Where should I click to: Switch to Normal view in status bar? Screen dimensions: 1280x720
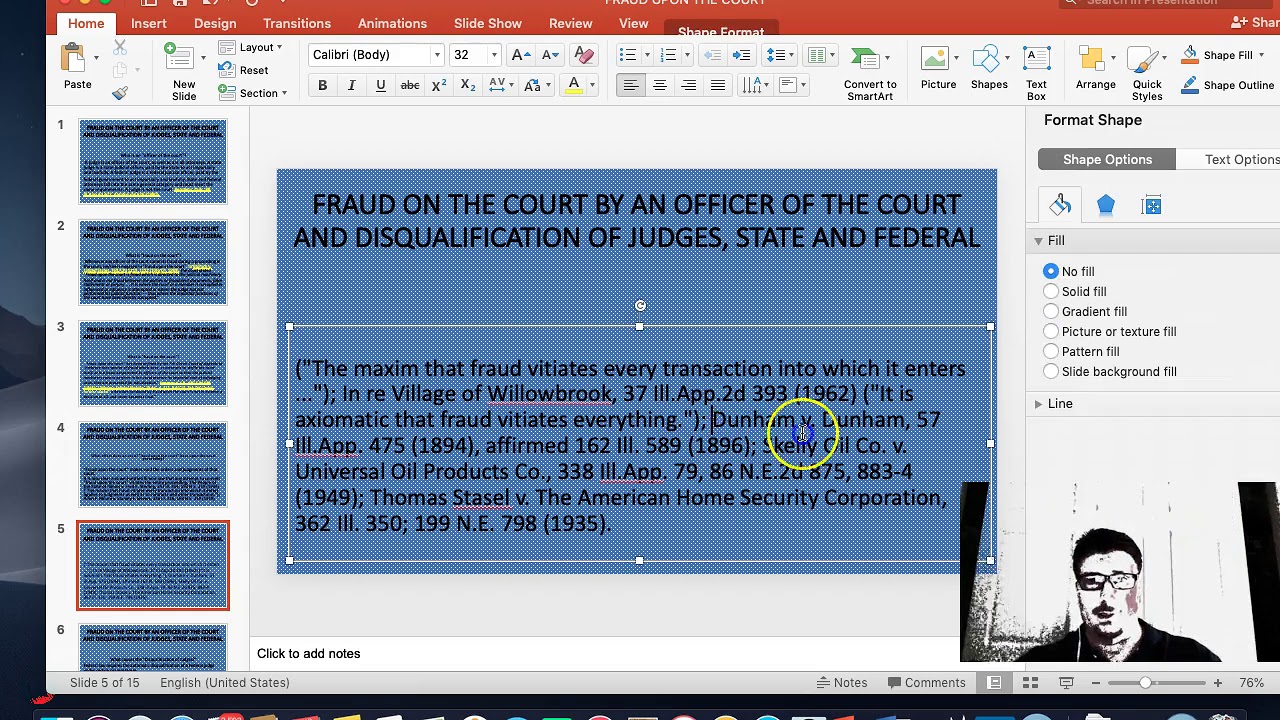pos(994,682)
